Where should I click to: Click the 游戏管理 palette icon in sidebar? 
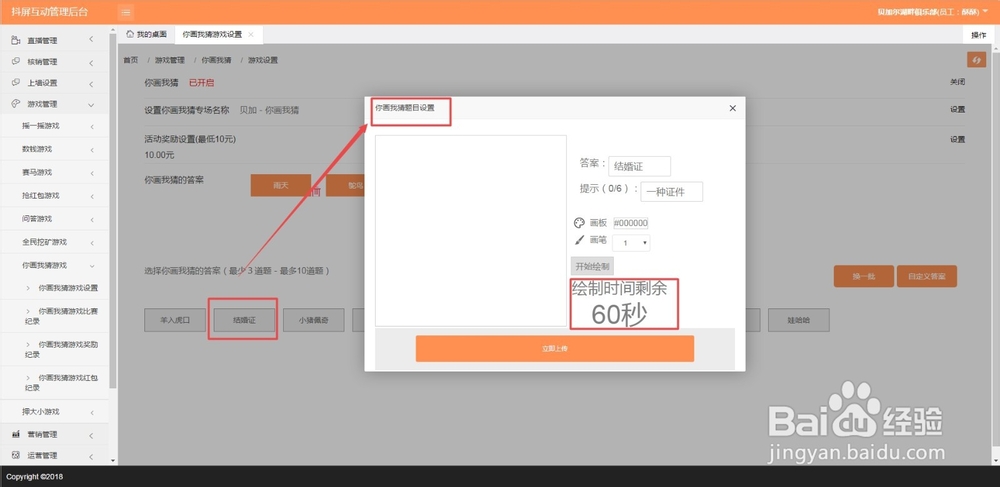click(16, 104)
